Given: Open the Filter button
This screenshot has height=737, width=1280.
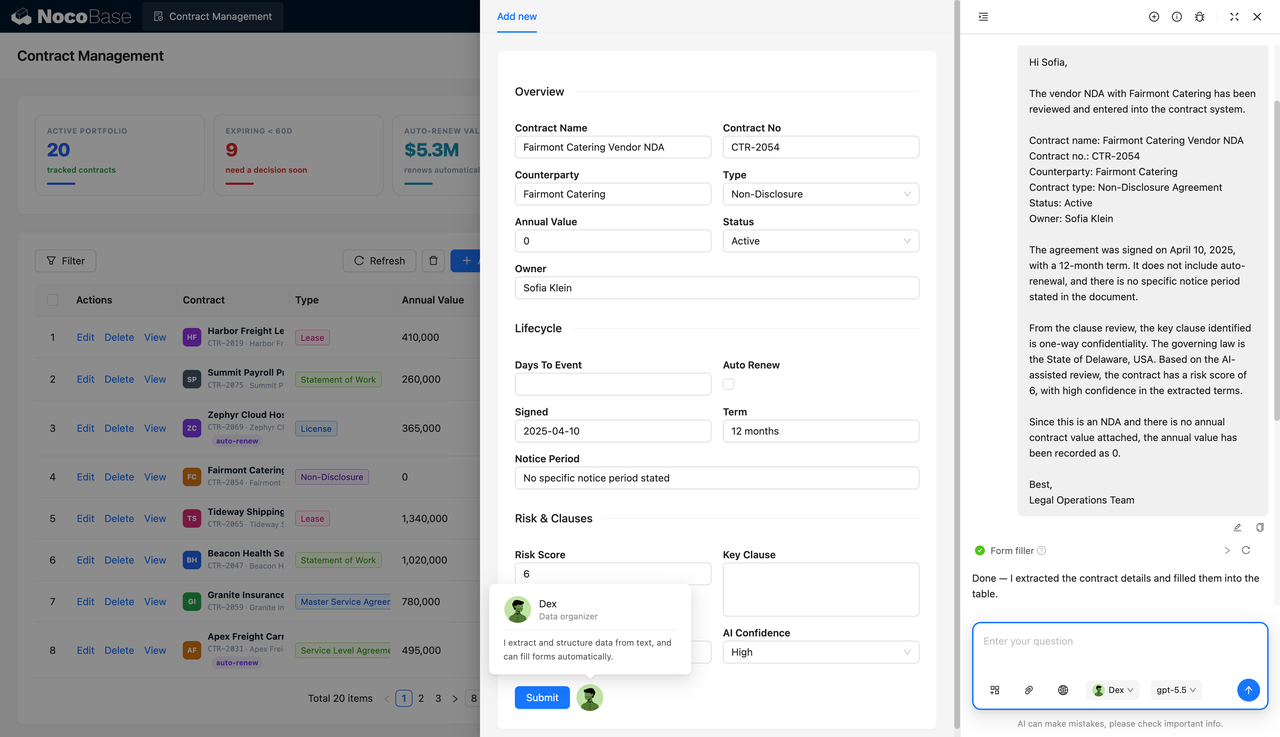Looking at the screenshot, I should pos(66,261).
